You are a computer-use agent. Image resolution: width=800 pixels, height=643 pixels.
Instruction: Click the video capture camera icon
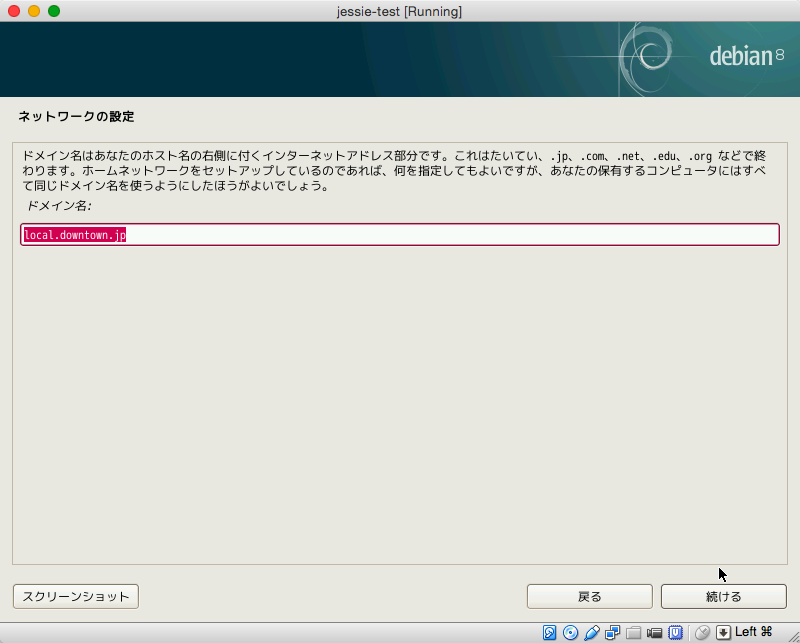click(654, 633)
